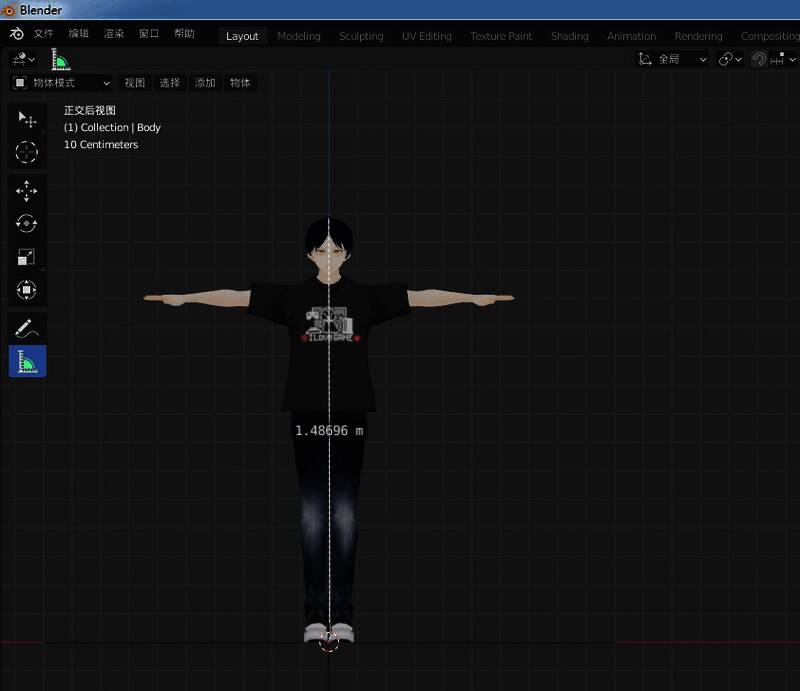
Task: Click the 视图 header button
Action: (134, 83)
